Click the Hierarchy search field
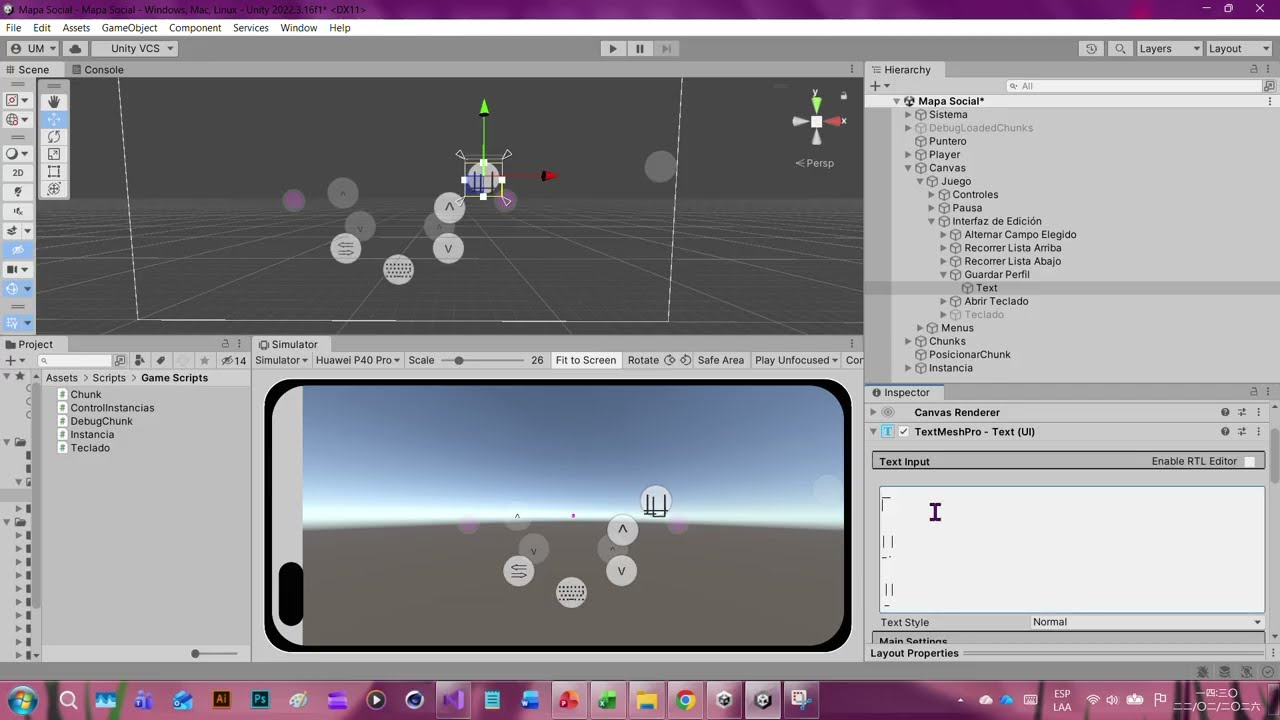The height and width of the screenshot is (720, 1280). click(x=1134, y=86)
